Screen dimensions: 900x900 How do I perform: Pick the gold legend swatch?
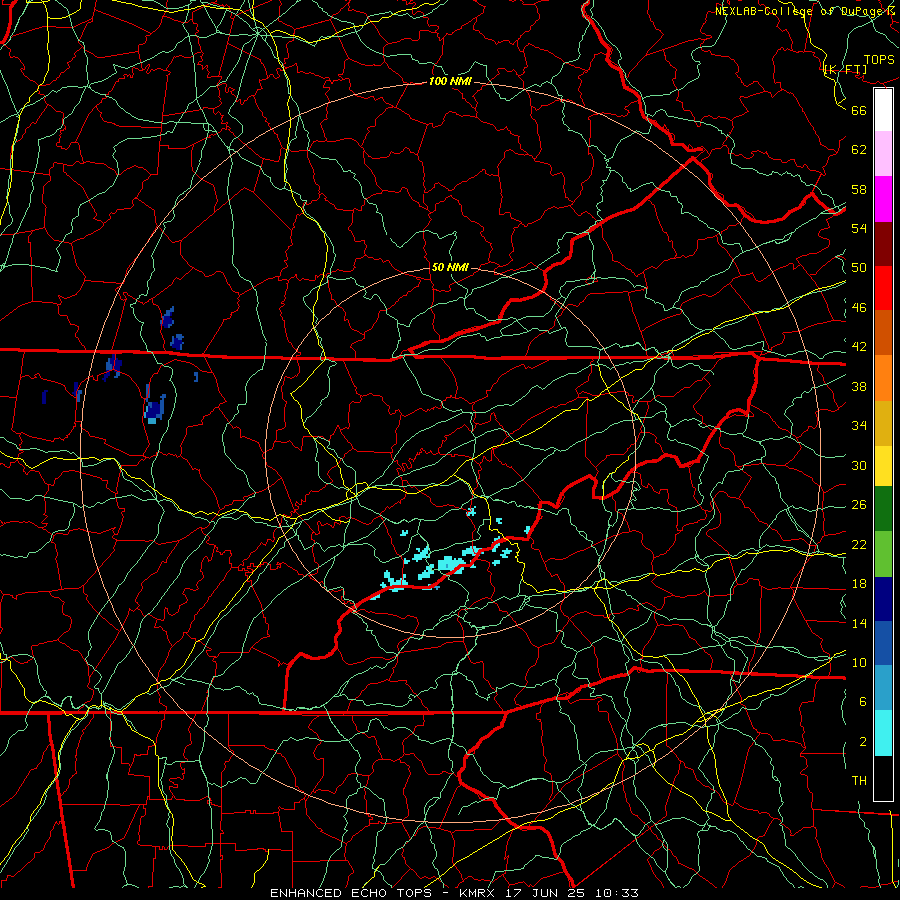click(x=883, y=423)
